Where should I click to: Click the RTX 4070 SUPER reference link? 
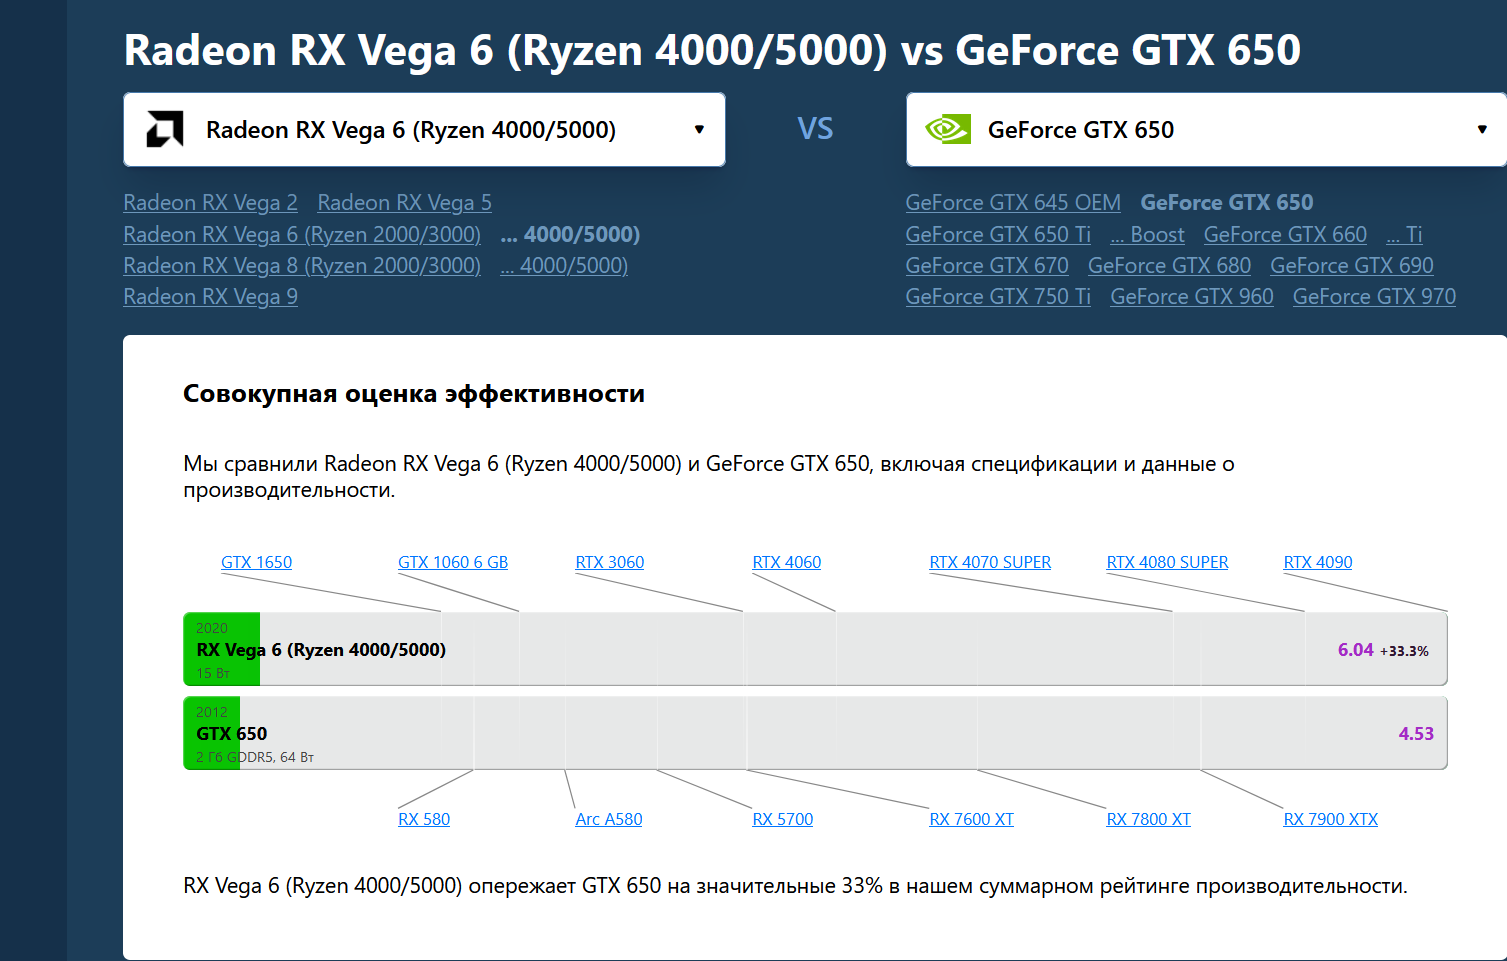[990, 562]
